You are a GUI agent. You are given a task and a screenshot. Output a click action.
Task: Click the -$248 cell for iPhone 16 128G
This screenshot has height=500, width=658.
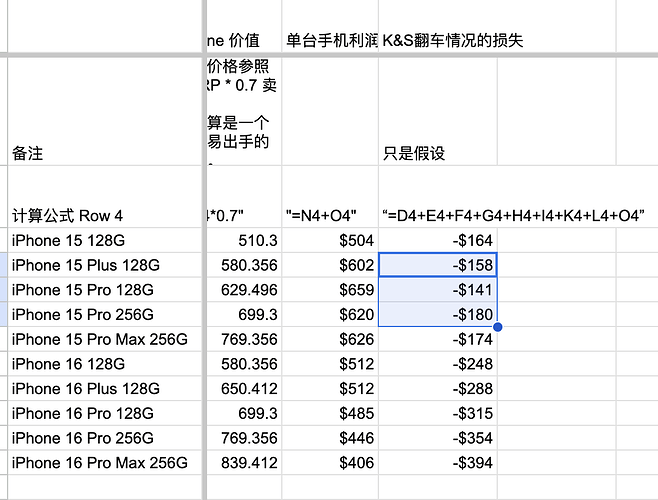tap(438, 364)
